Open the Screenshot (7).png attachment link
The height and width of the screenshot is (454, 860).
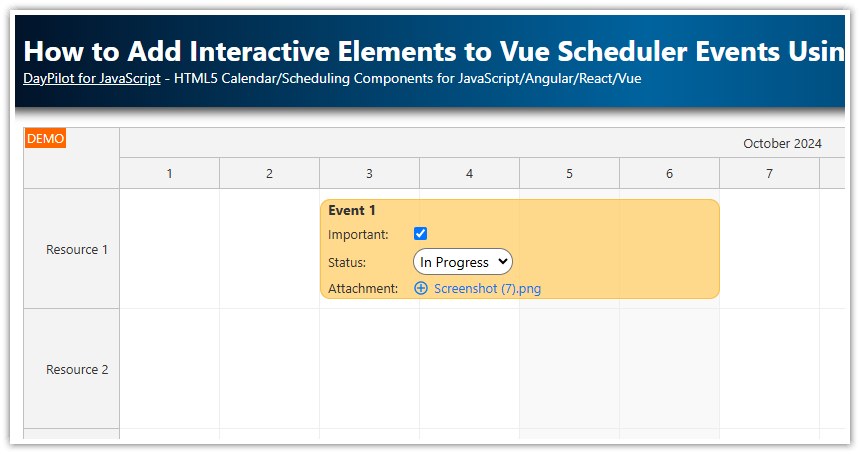click(487, 288)
